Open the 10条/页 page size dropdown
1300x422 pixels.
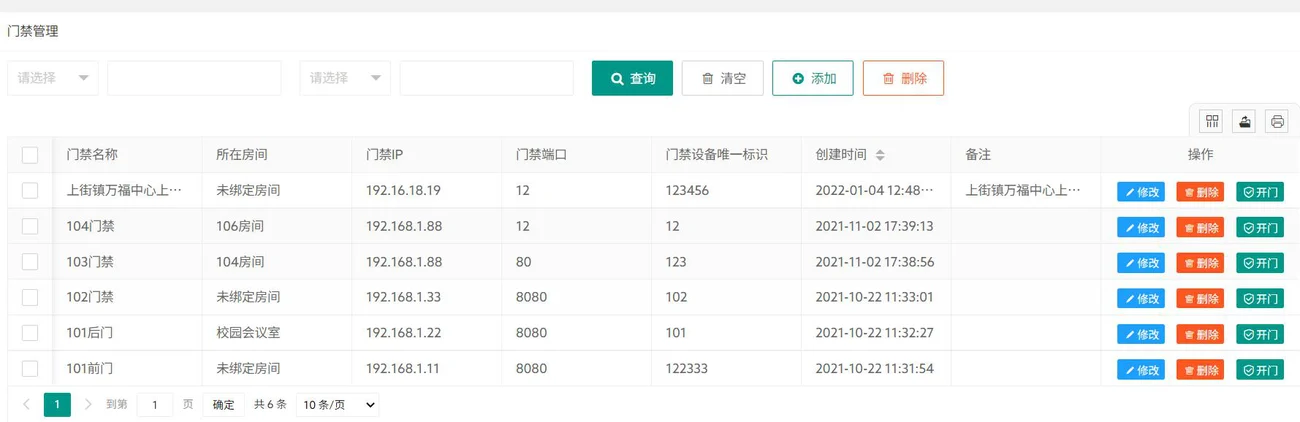point(338,404)
